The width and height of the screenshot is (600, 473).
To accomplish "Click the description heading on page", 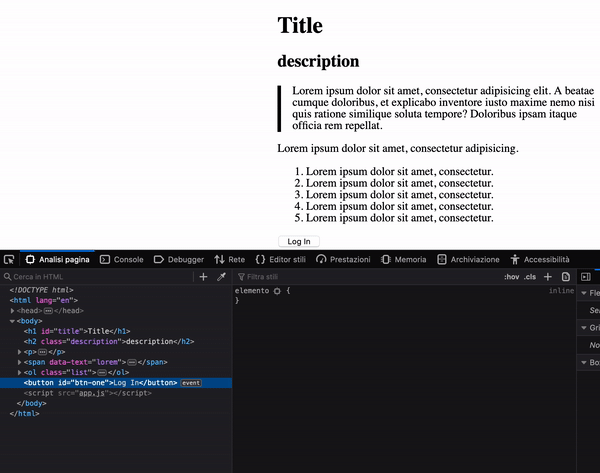I will pos(318,61).
